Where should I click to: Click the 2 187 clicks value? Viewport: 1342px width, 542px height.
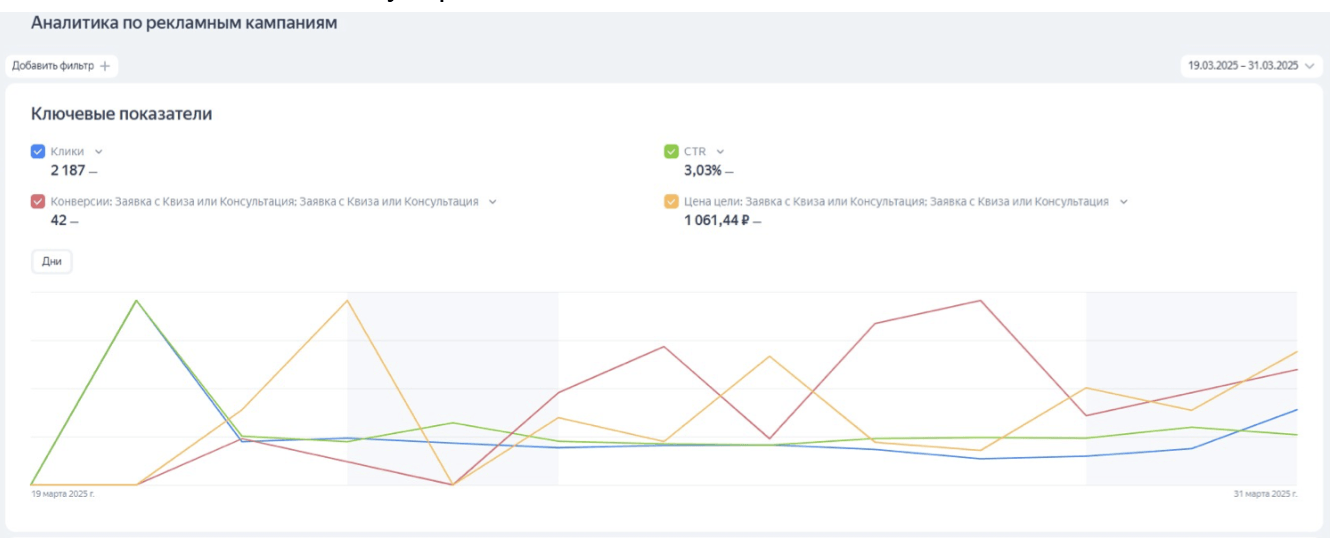pyautogui.click(x=68, y=170)
